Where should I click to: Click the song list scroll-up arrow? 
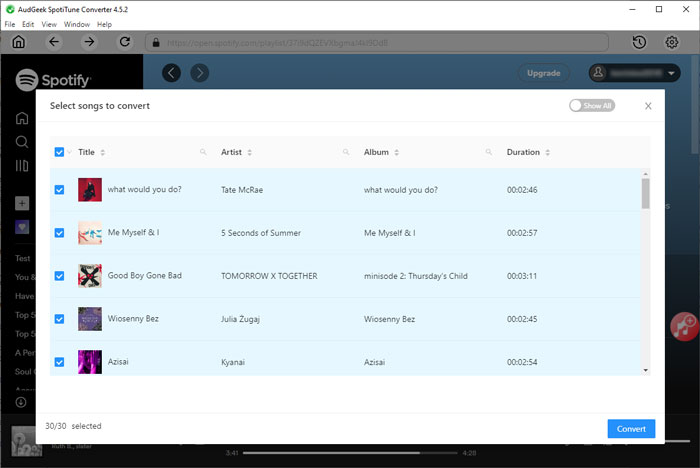click(x=646, y=174)
